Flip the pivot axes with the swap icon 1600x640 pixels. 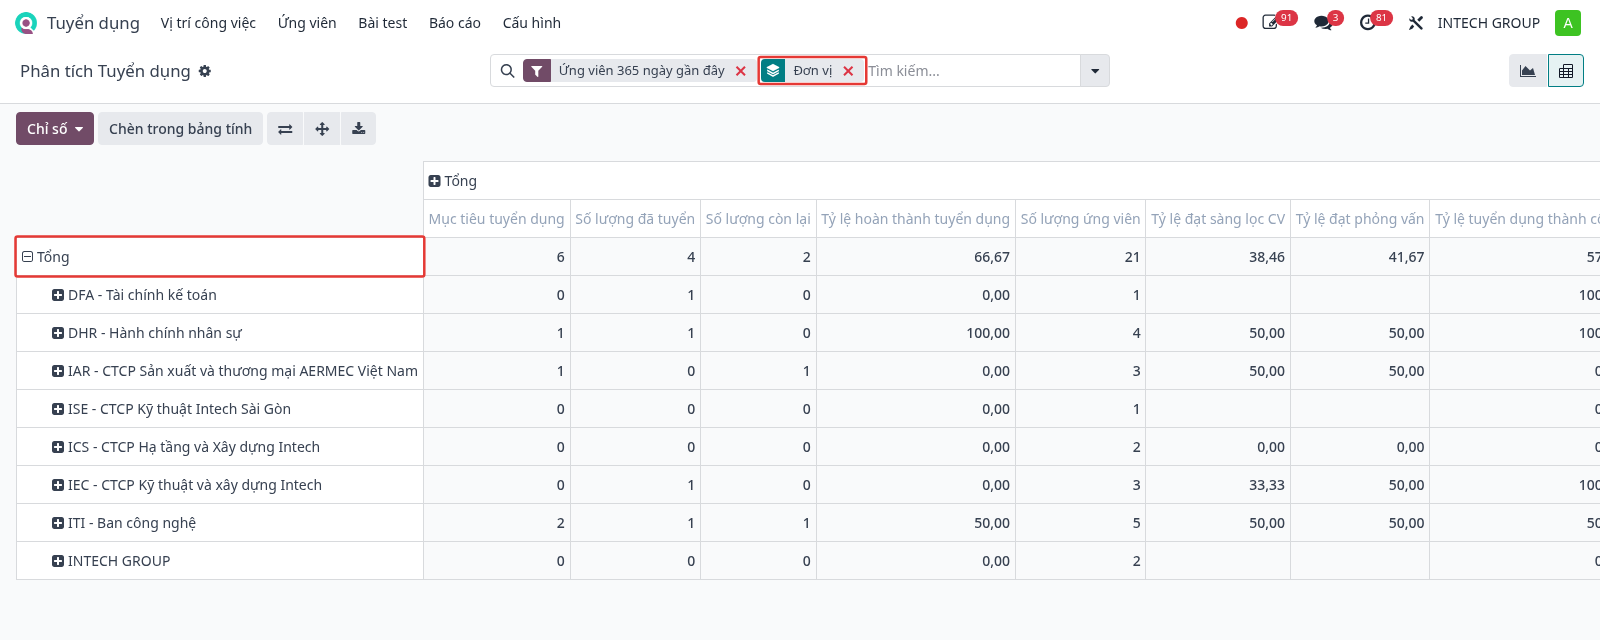[285, 129]
